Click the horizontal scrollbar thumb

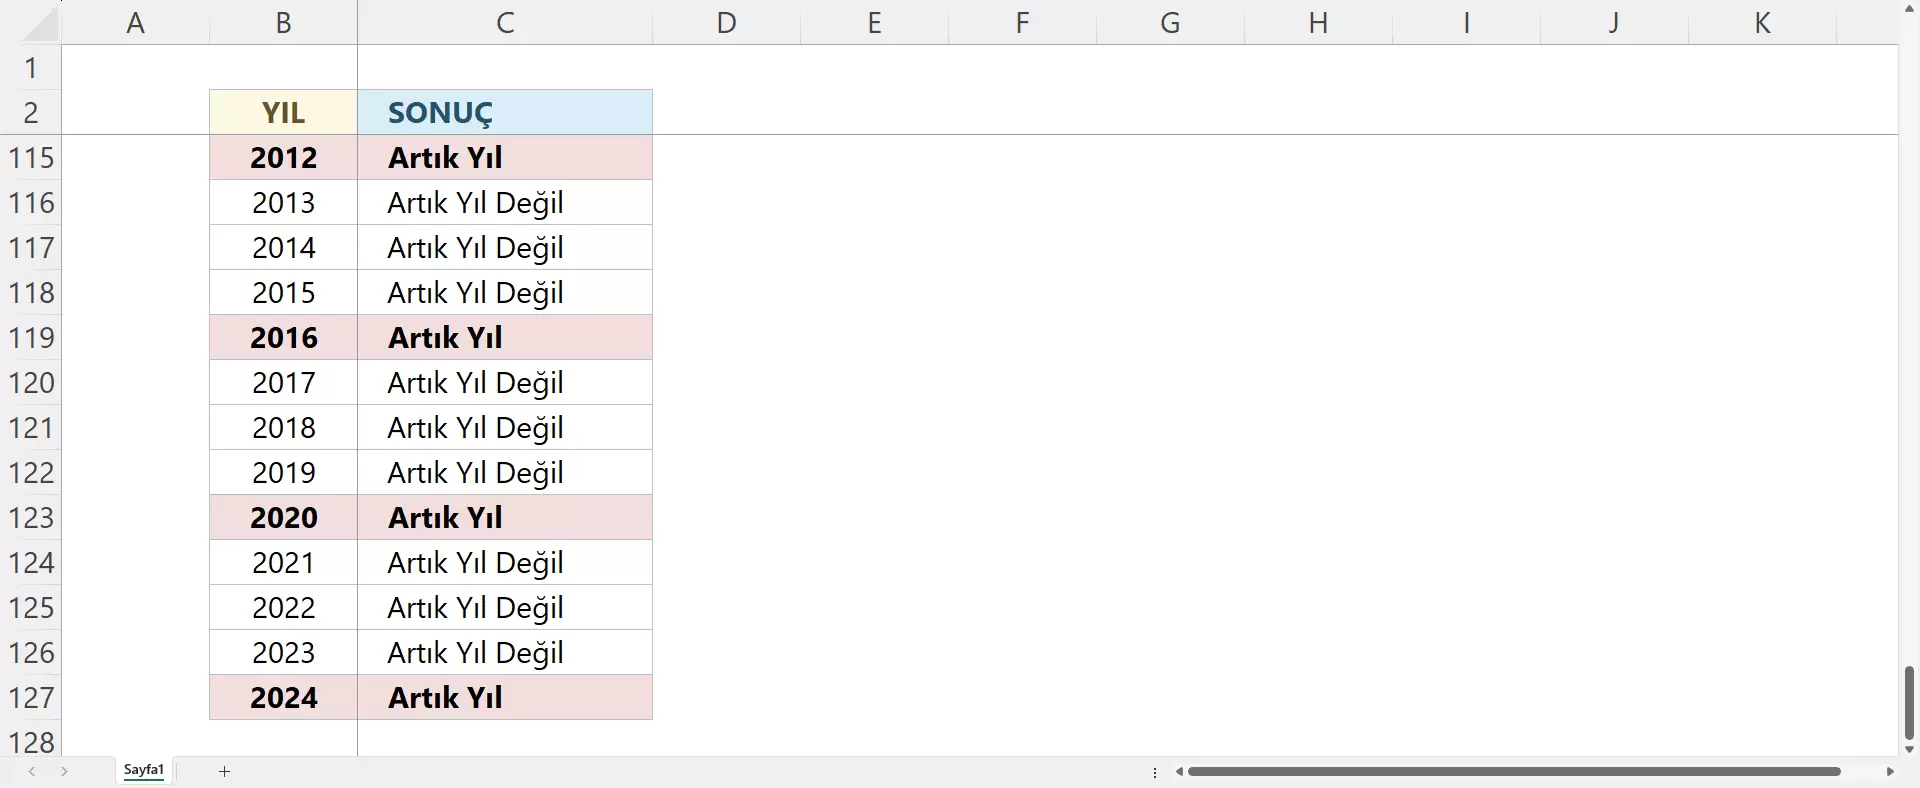click(x=1514, y=772)
